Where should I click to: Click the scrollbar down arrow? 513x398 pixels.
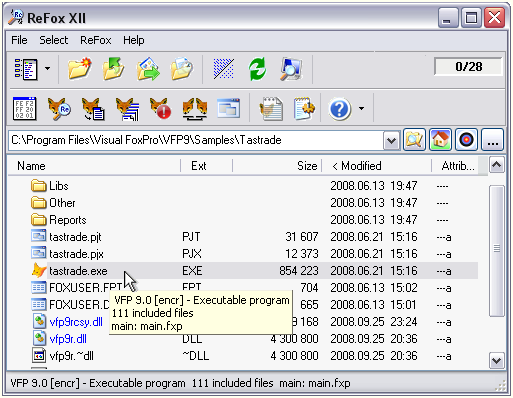pyautogui.click(x=497, y=361)
